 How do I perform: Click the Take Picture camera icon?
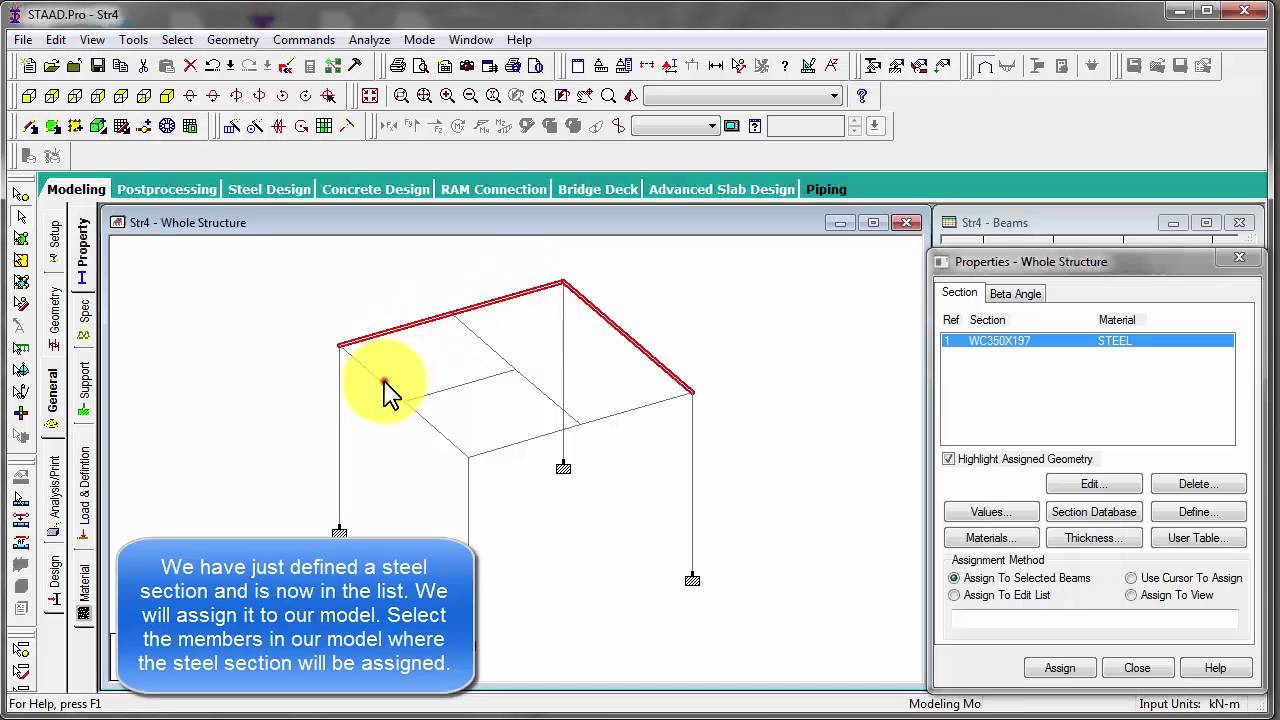point(467,66)
